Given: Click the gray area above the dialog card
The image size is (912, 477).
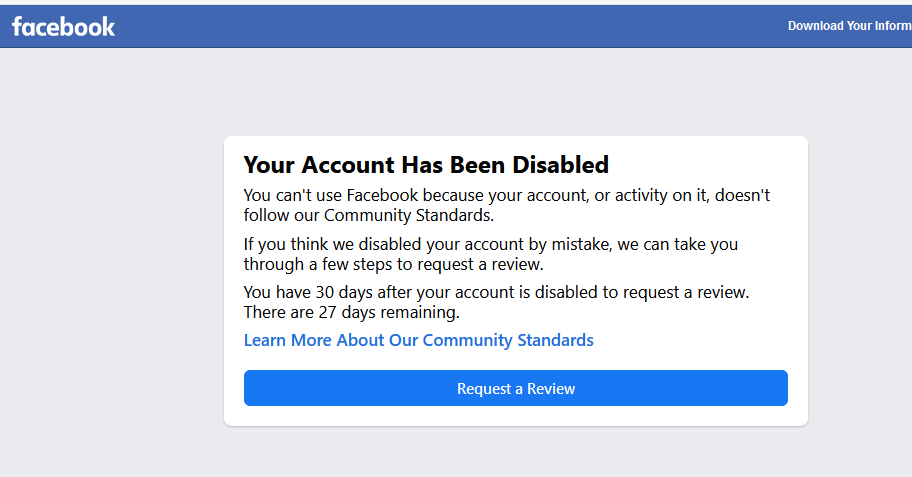Looking at the screenshot, I should click(x=515, y=93).
